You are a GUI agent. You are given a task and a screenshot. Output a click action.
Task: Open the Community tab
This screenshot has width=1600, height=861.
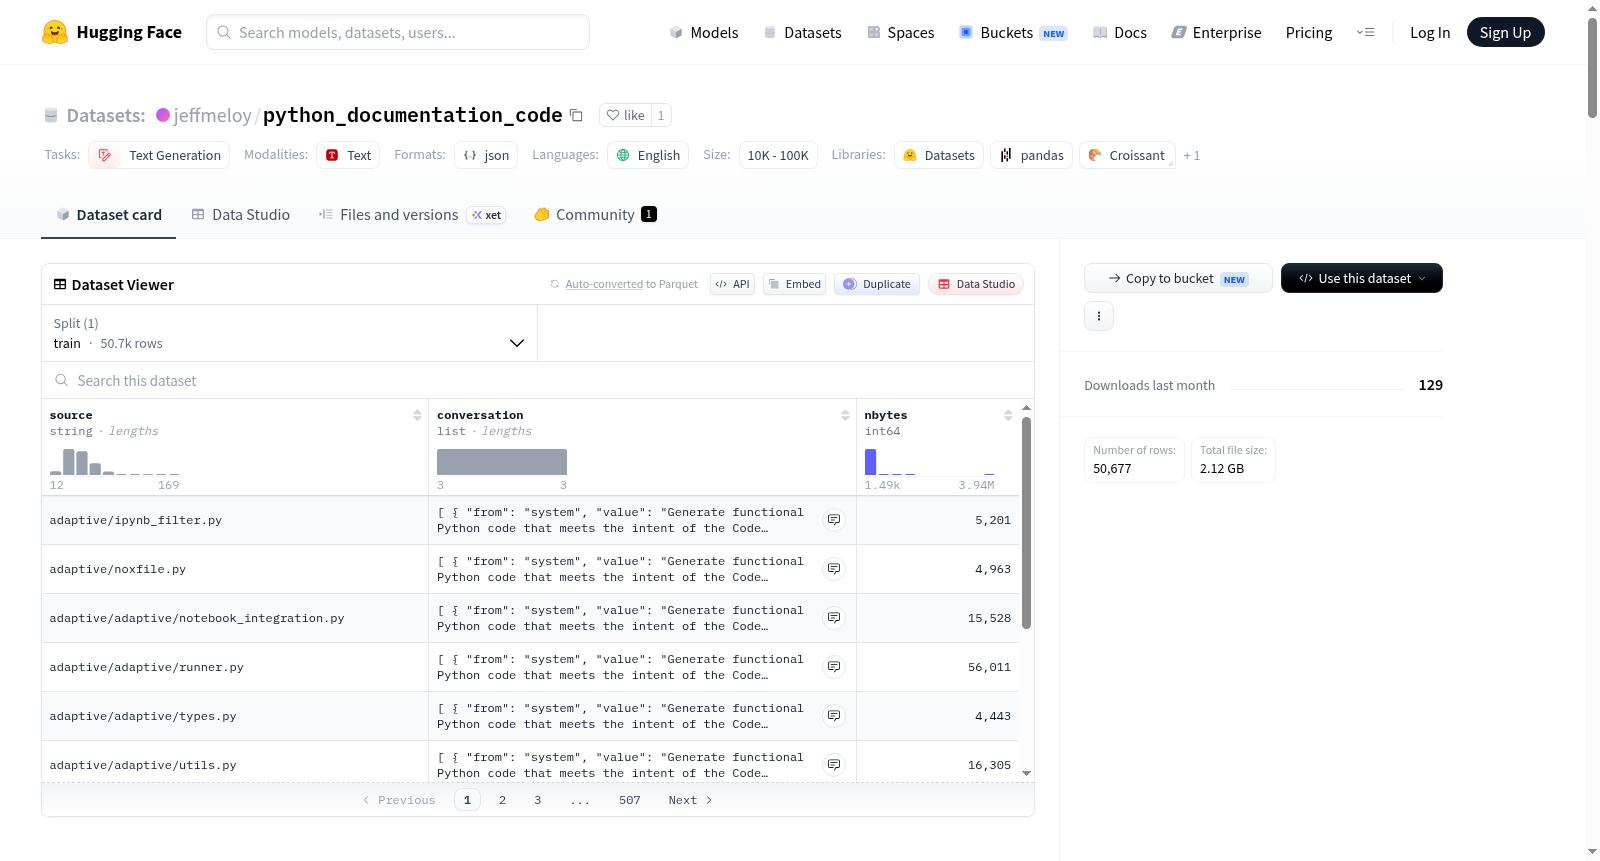coord(595,215)
